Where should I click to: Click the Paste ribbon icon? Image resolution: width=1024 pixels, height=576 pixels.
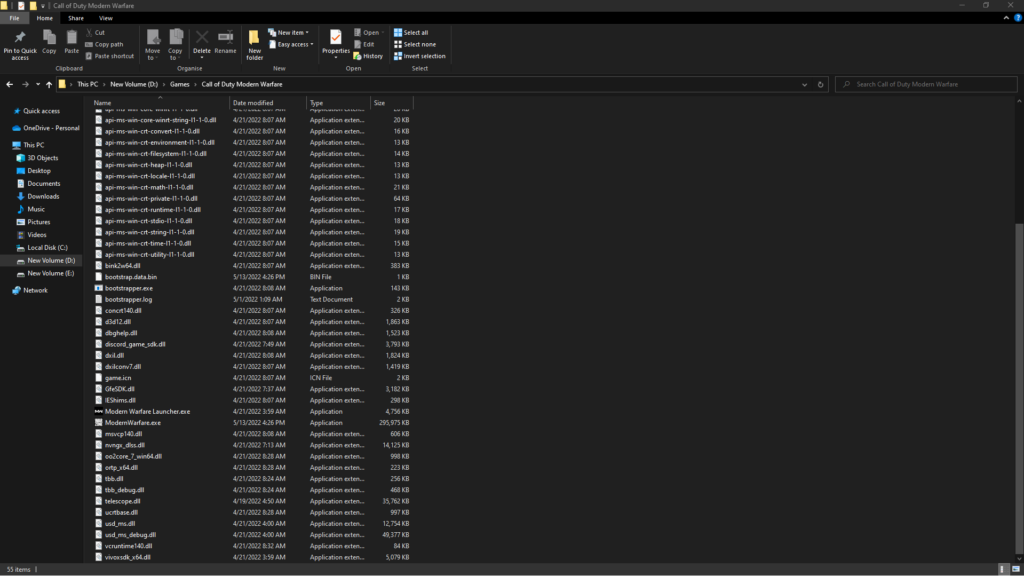point(71,42)
